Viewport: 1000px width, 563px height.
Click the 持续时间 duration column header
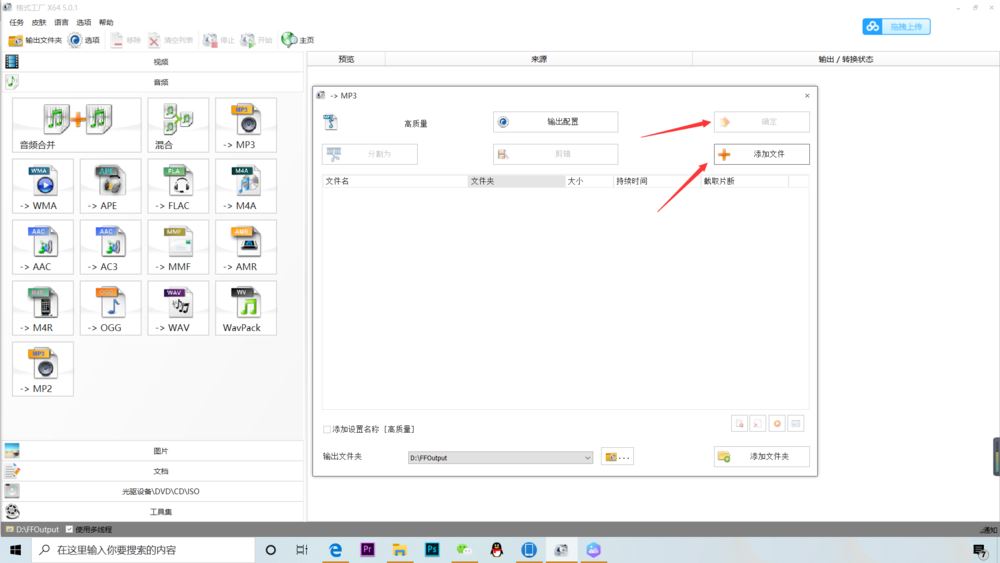pyautogui.click(x=656, y=181)
